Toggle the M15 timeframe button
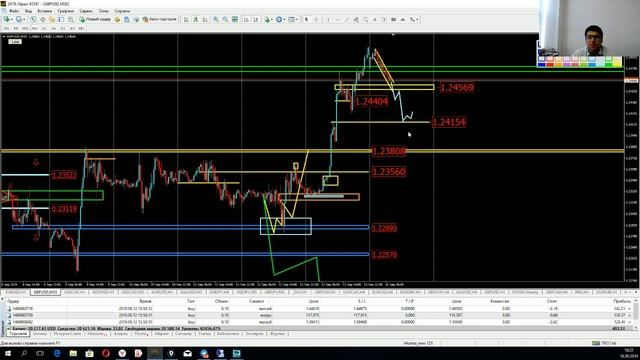 click(25, 28)
